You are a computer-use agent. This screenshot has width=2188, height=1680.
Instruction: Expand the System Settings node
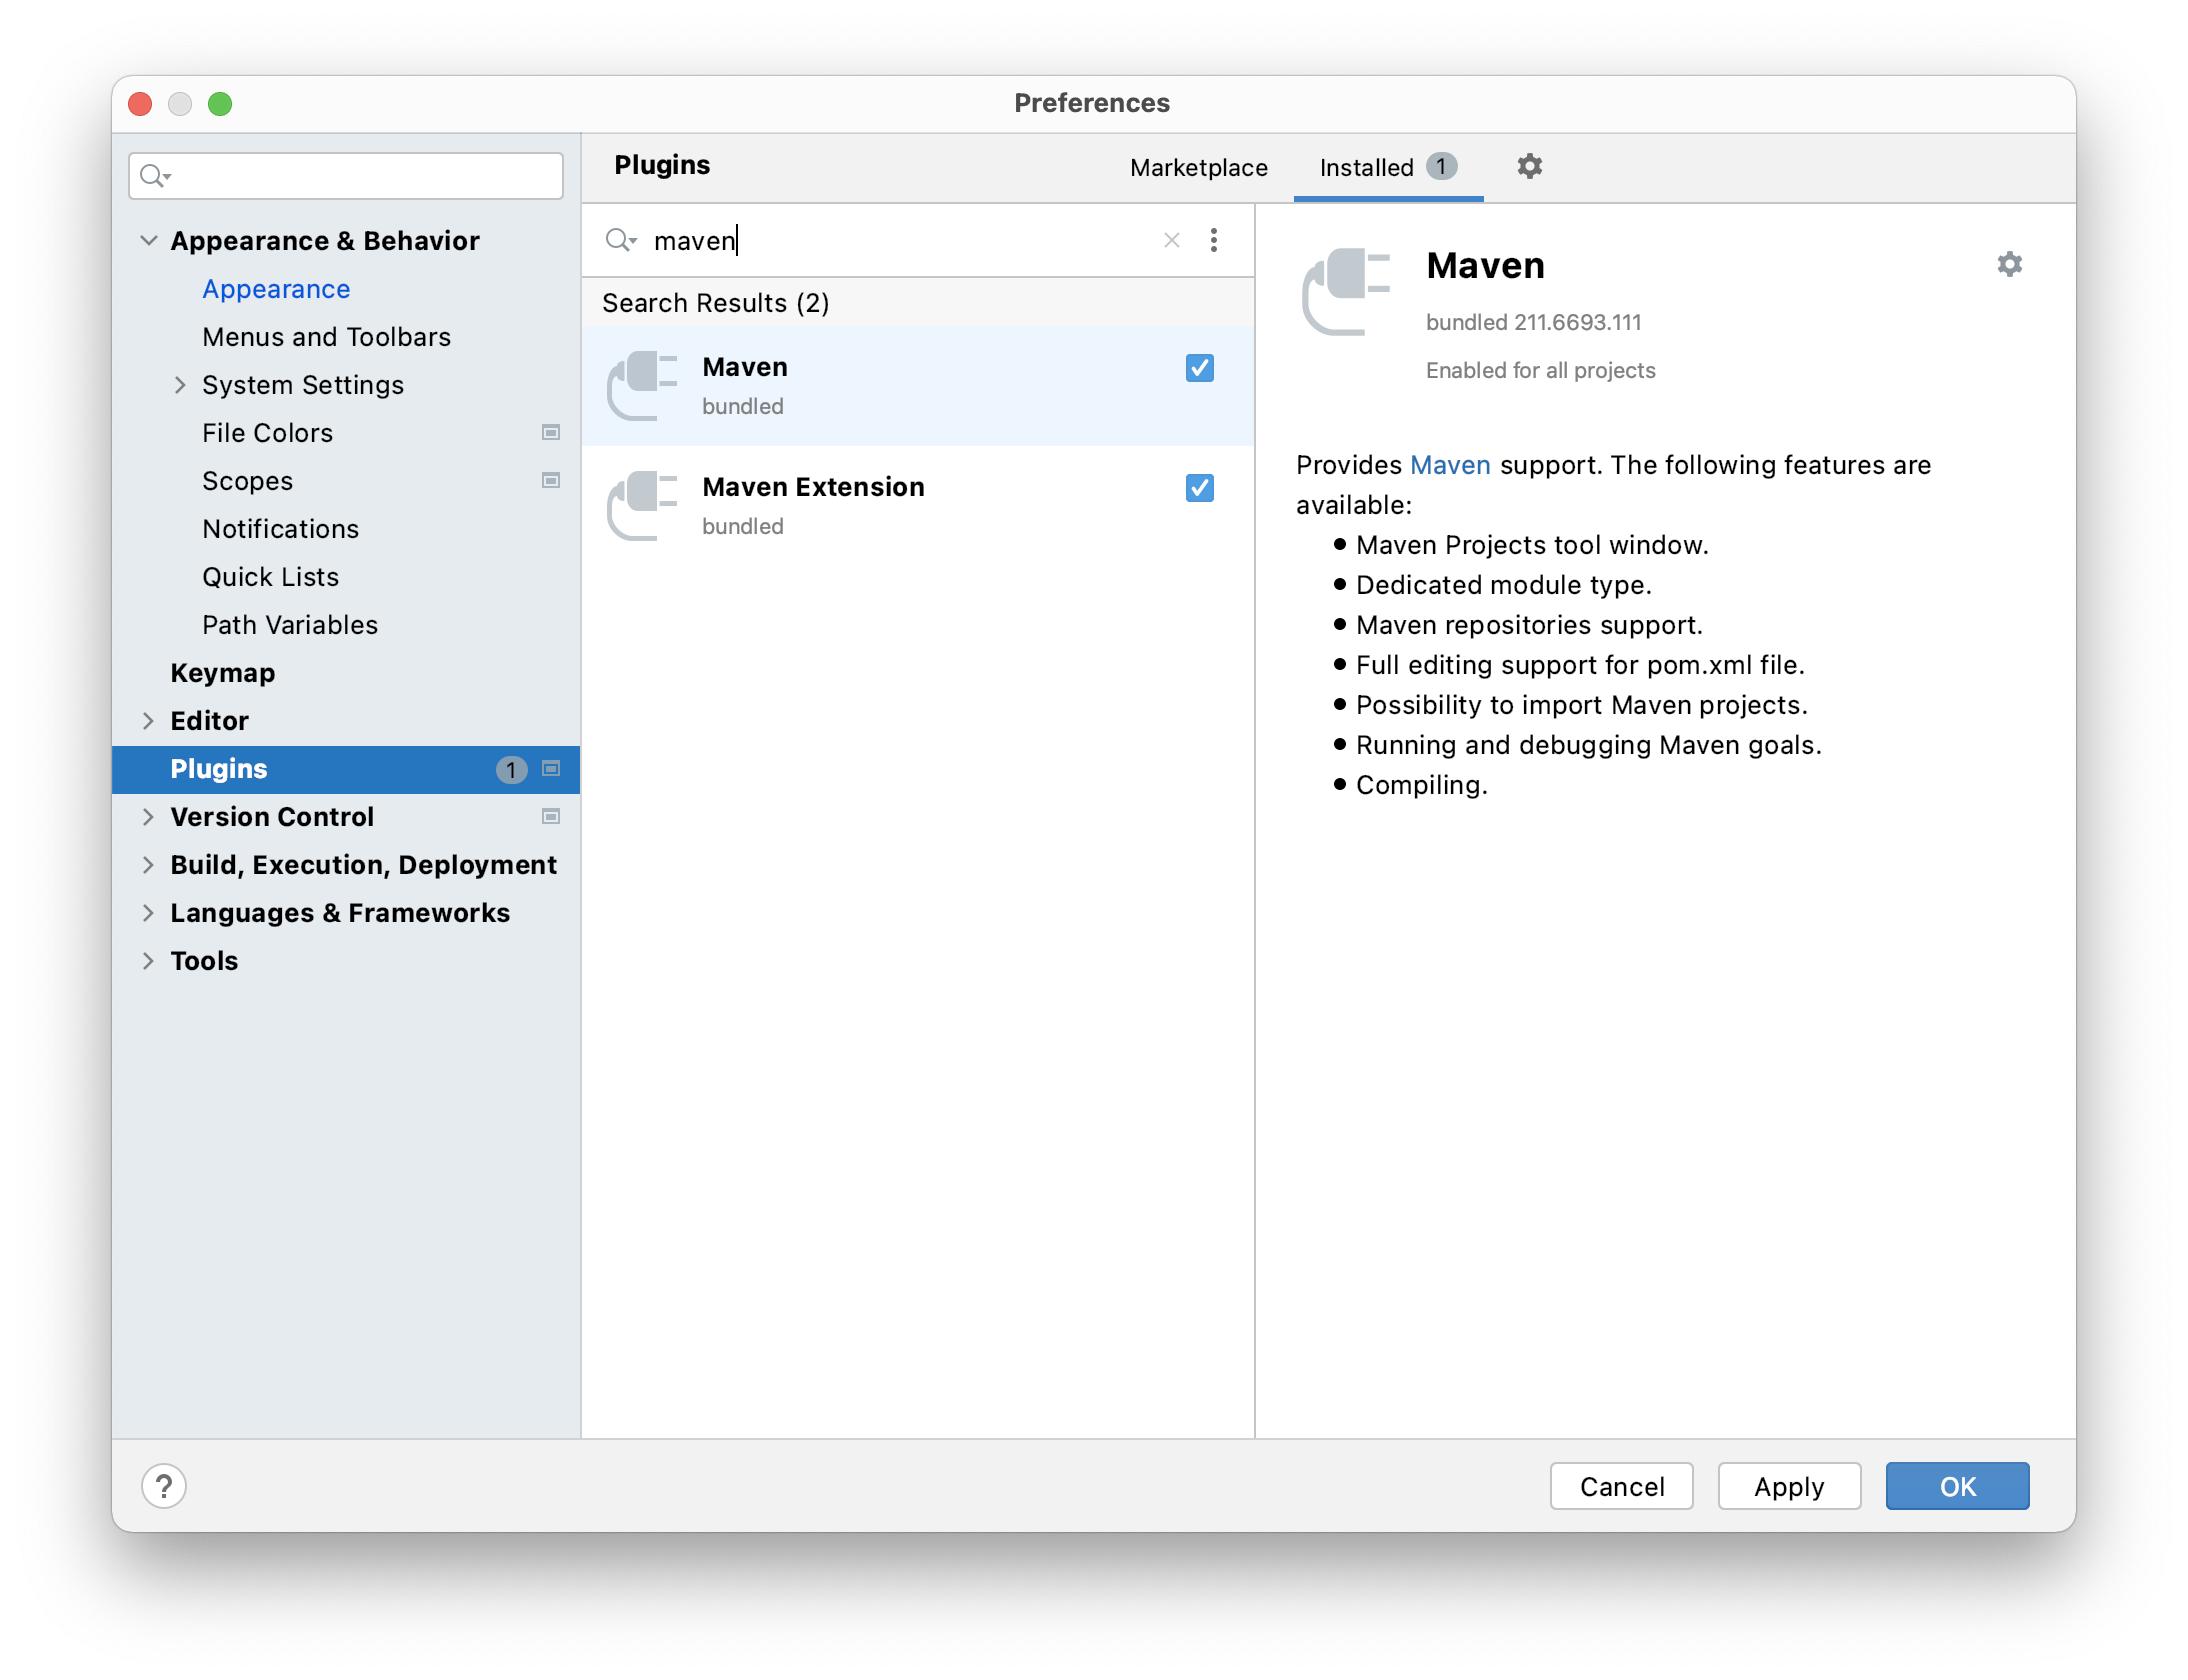pyautogui.click(x=180, y=385)
